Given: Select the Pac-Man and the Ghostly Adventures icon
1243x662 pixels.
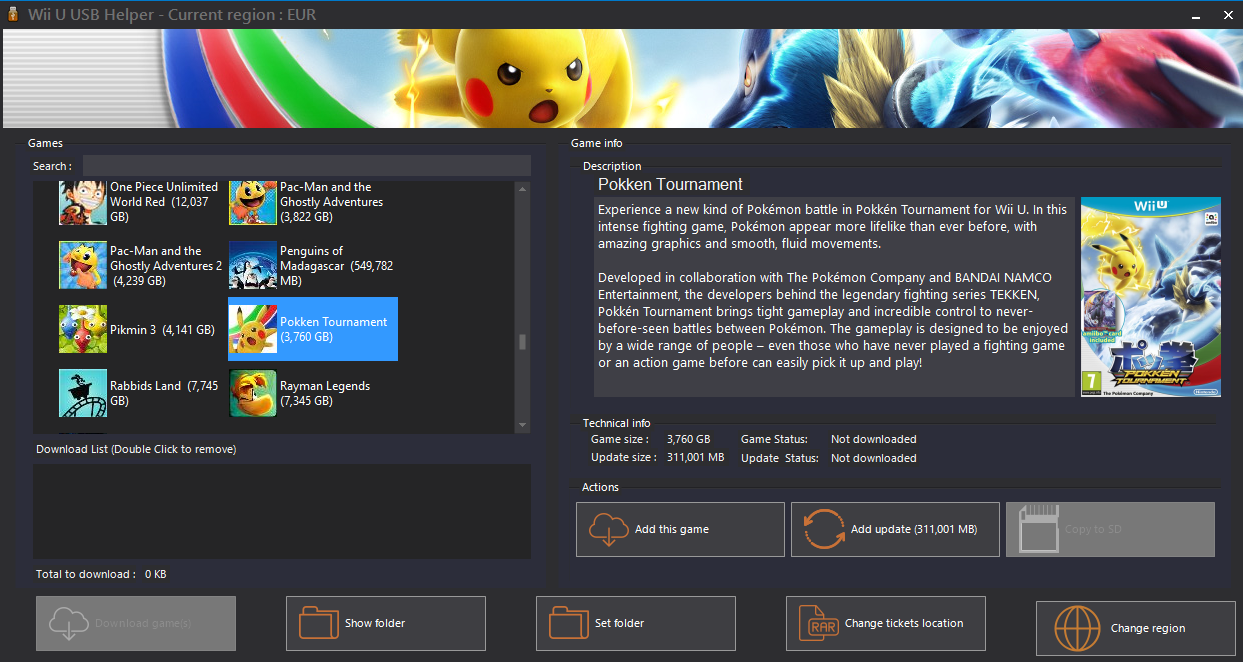Looking at the screenshot, I should (x=253, y=203).
